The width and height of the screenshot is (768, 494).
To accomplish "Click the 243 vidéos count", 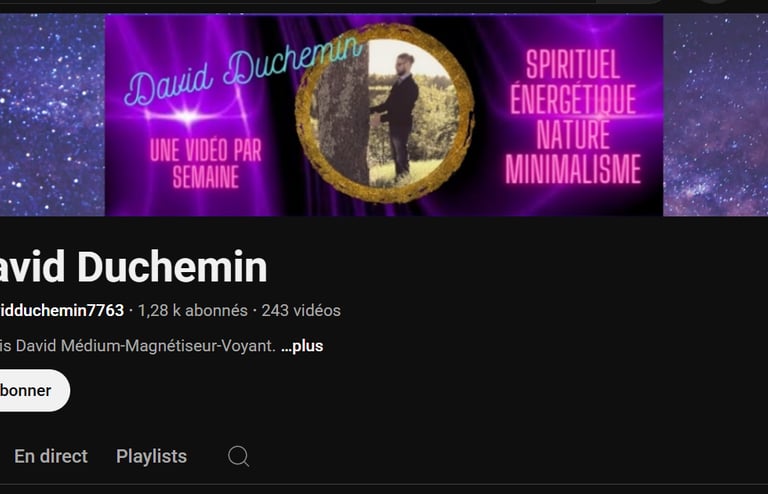I will pos(301,310).
